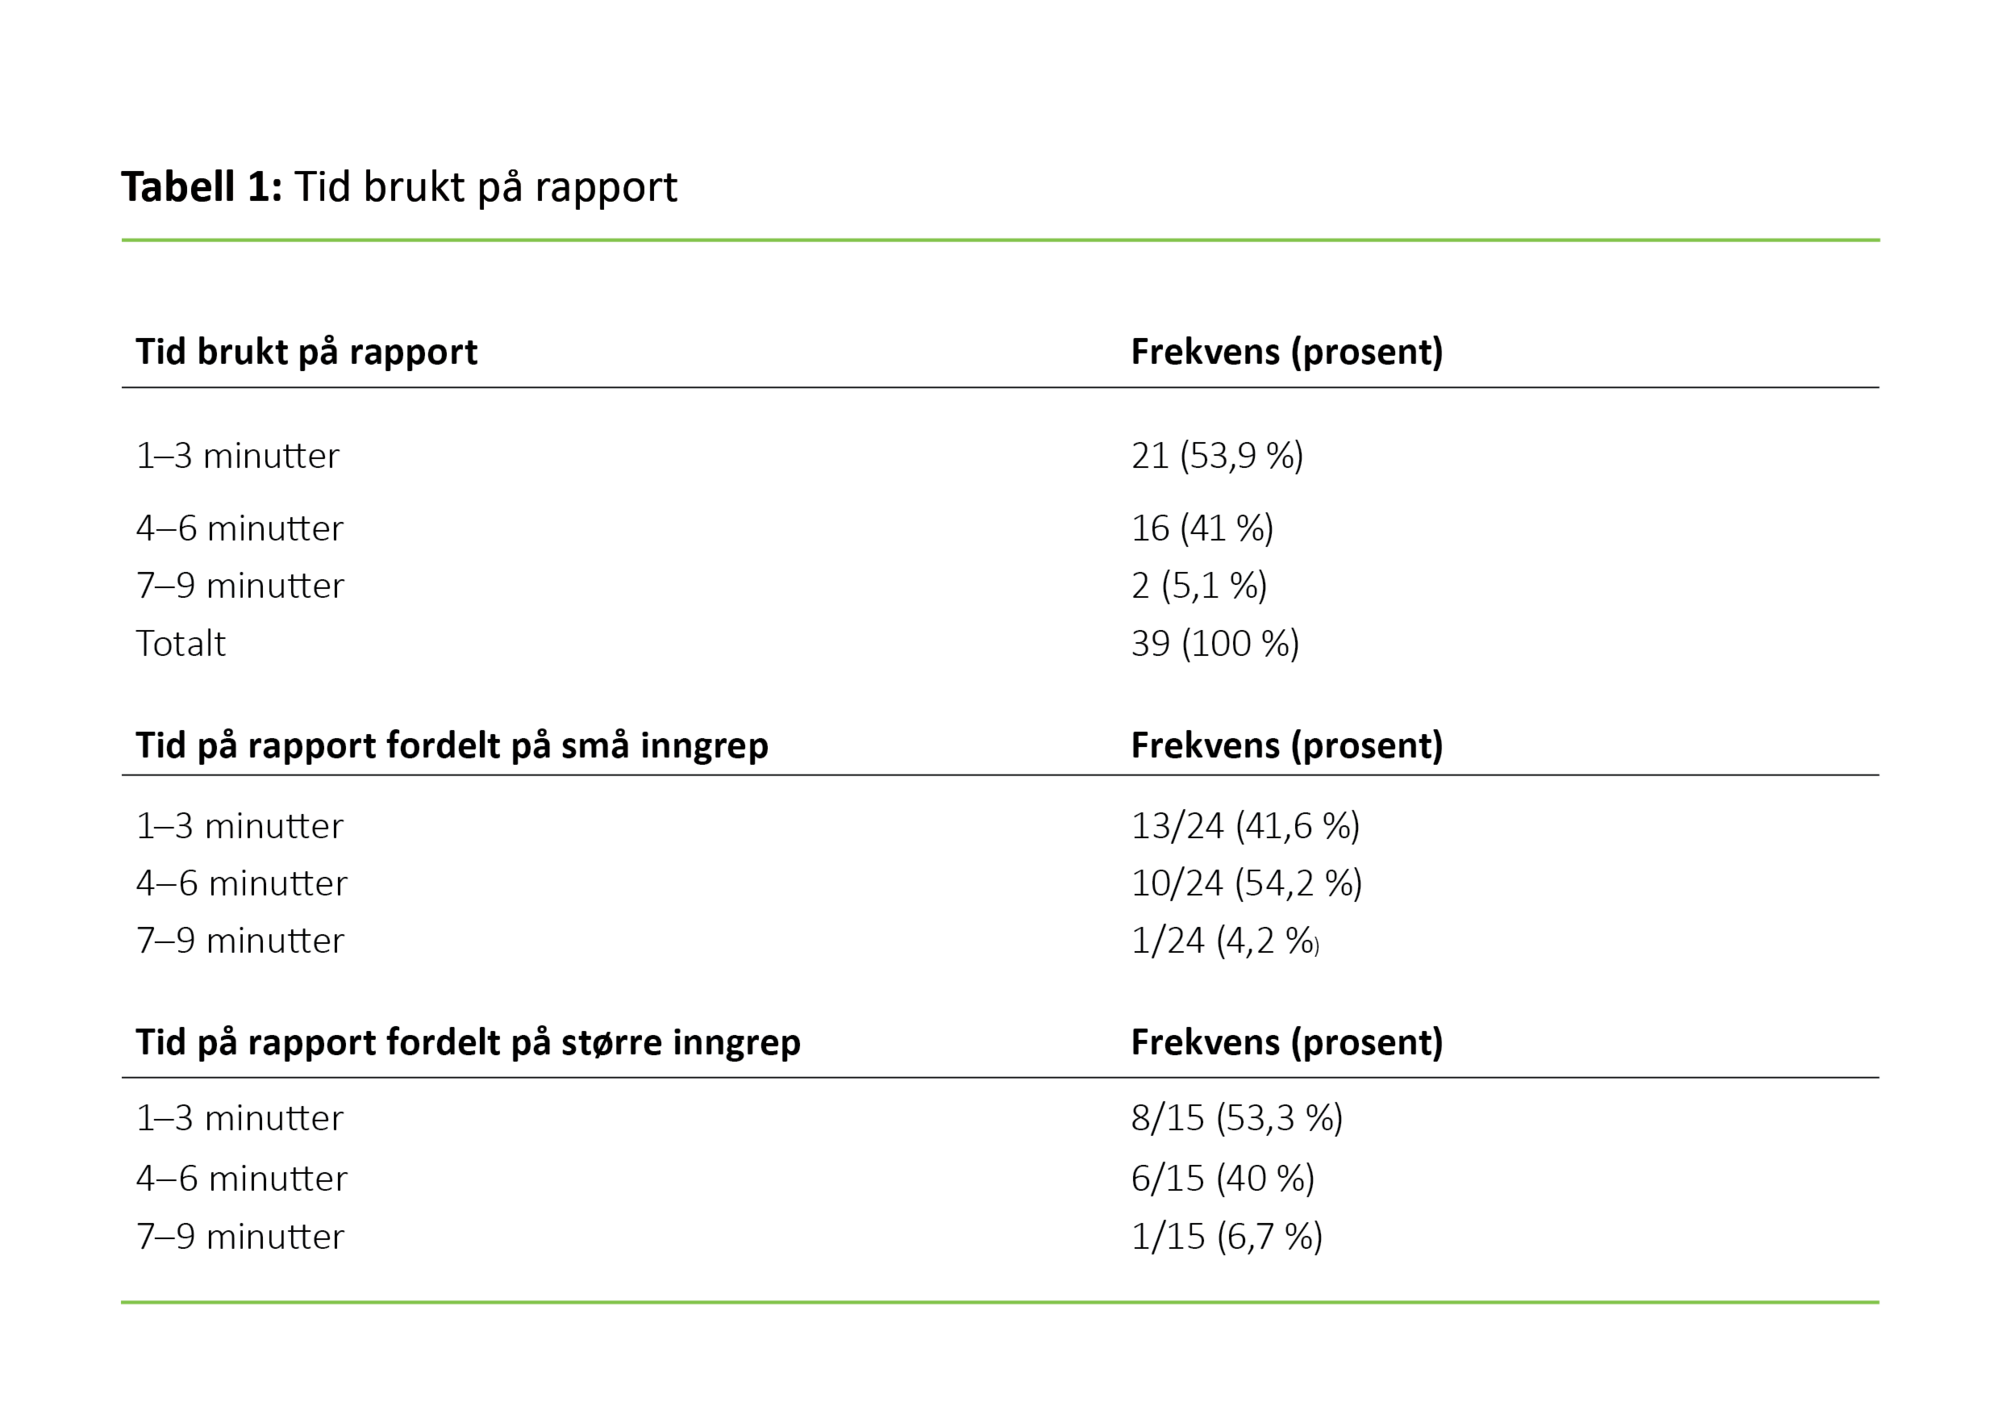Click the "6/15 (40 %)" cell
This screenshot has width=2000, height=1415.
[1222, 1178]
